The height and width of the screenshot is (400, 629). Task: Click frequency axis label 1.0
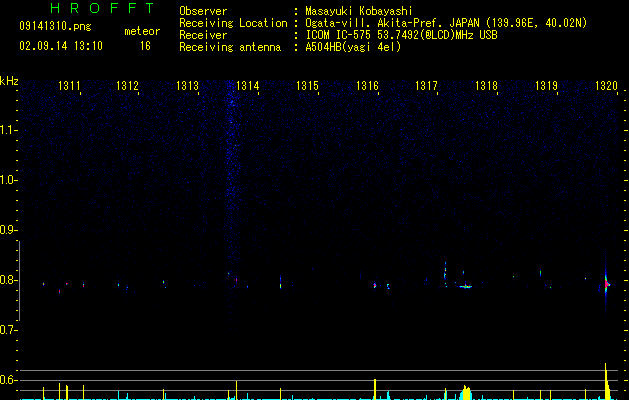8,180
